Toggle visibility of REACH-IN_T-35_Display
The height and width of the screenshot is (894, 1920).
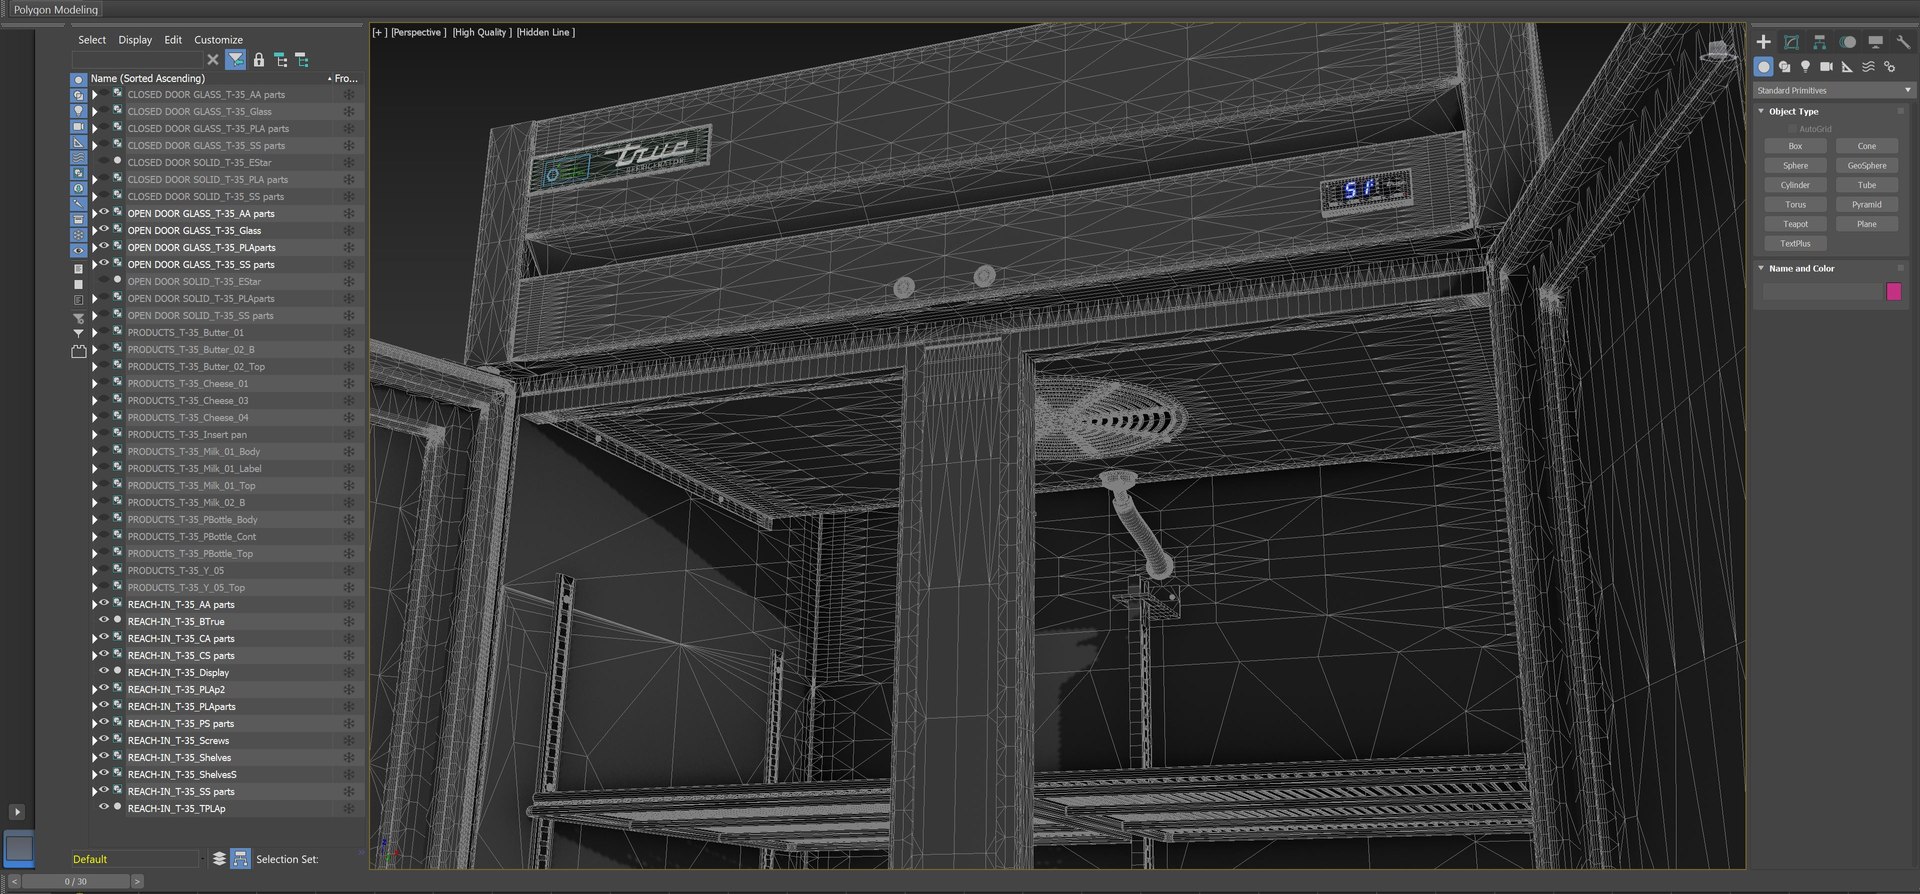point(104,672)
